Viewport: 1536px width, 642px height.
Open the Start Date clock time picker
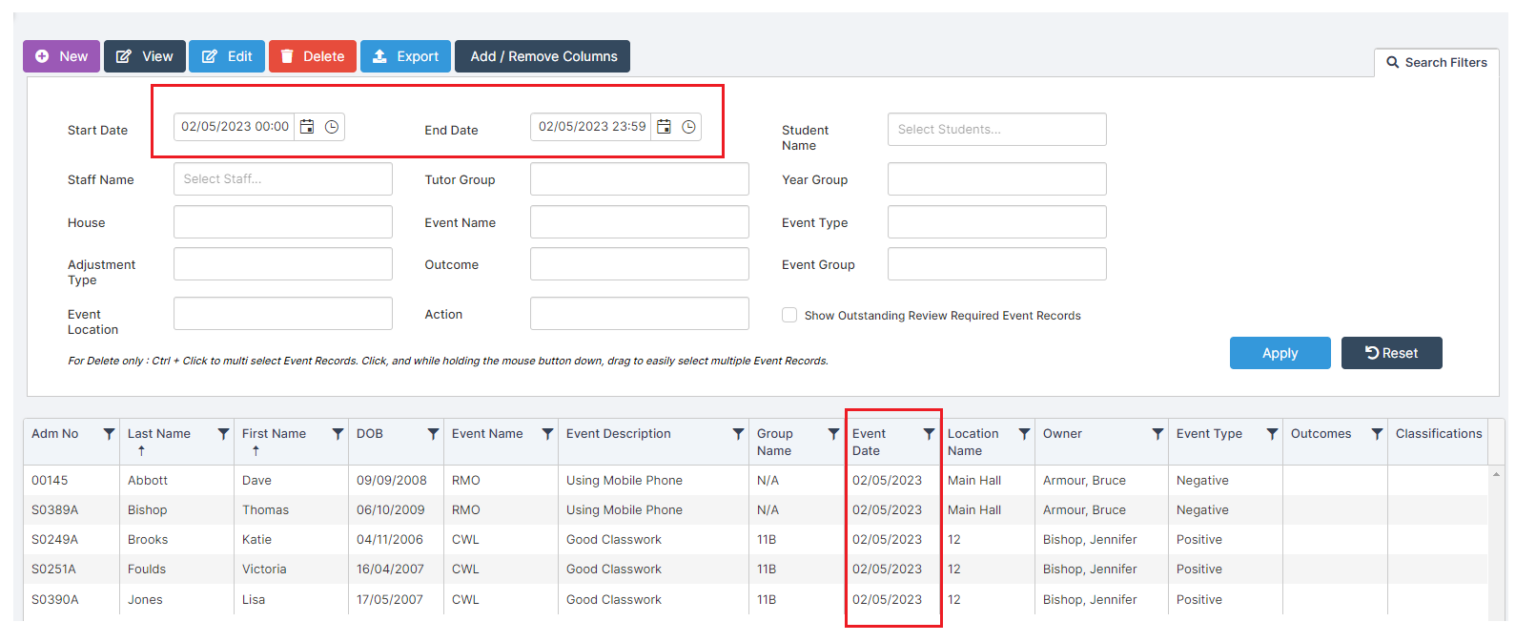click(333, 126)
